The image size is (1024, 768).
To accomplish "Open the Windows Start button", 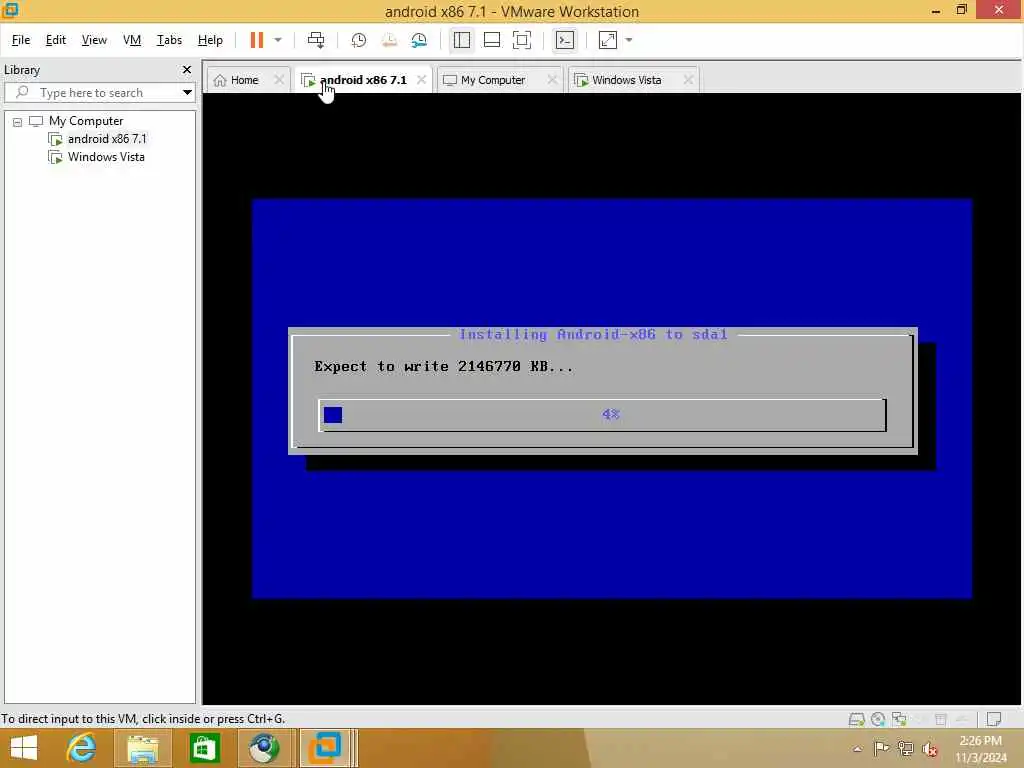I will coord(24,748).
